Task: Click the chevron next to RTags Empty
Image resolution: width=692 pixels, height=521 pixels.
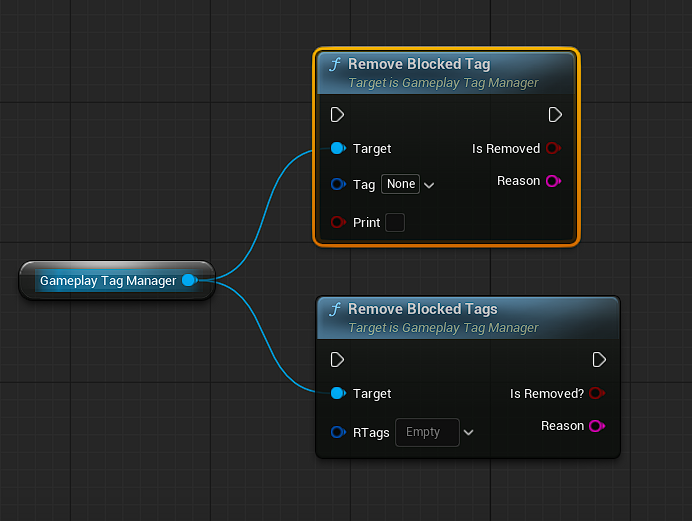Action: [x=468, y=433]
